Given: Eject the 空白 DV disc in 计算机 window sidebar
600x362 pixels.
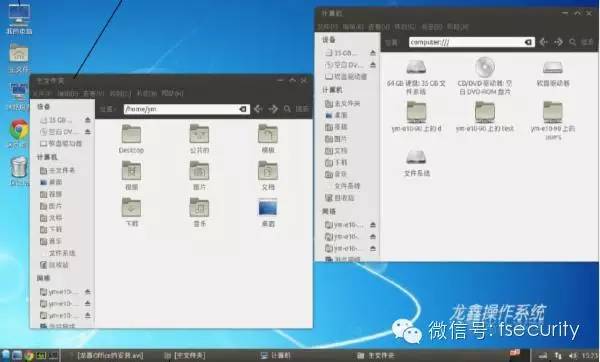Looking at the screenshot, I should [373, 65].
